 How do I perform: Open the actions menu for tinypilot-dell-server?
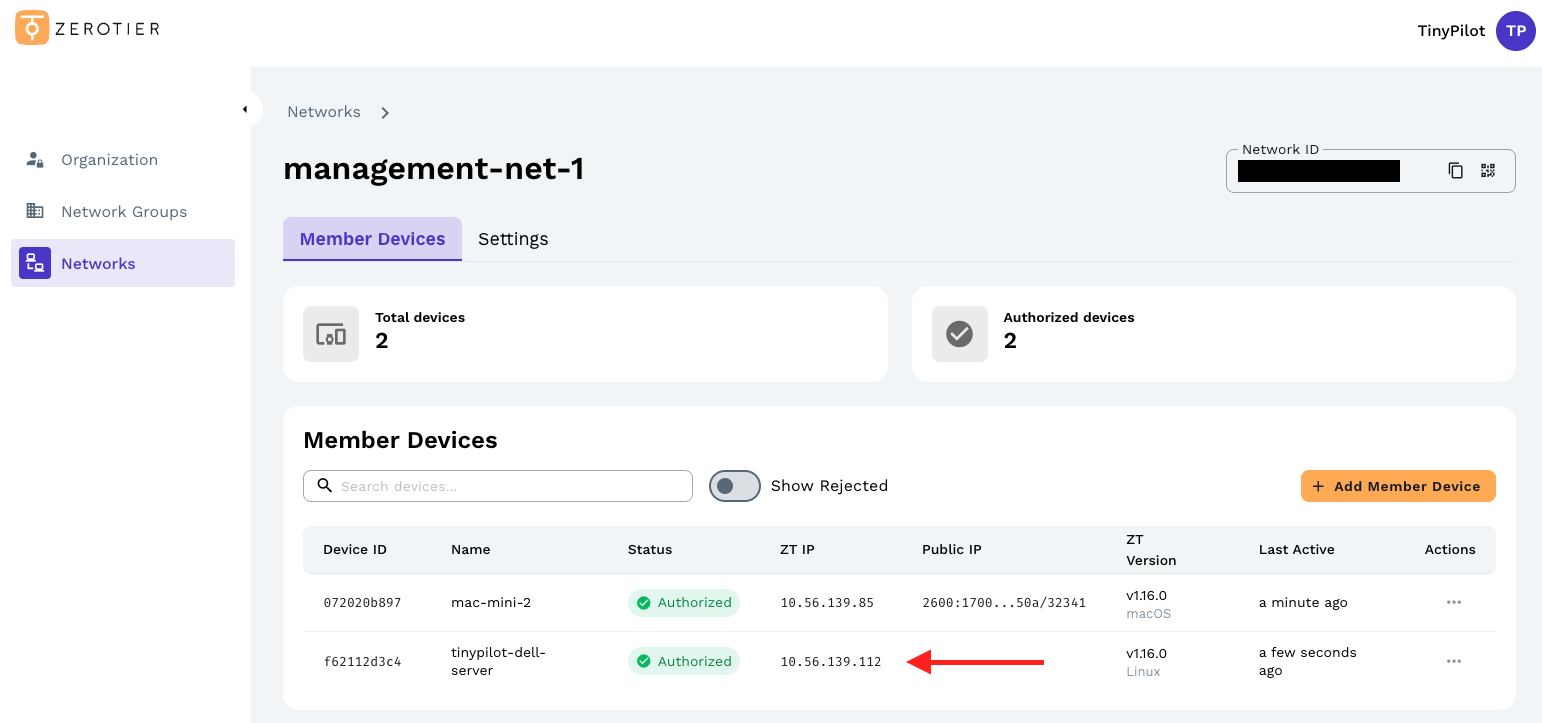point(1454,661)
